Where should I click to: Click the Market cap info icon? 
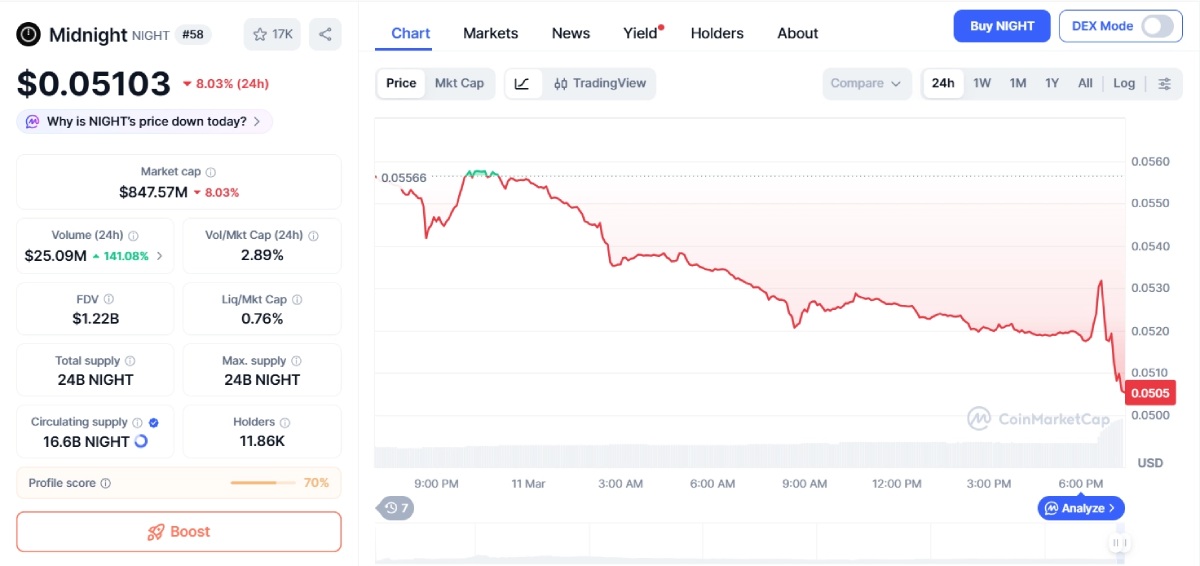click(x=211, y=172)
